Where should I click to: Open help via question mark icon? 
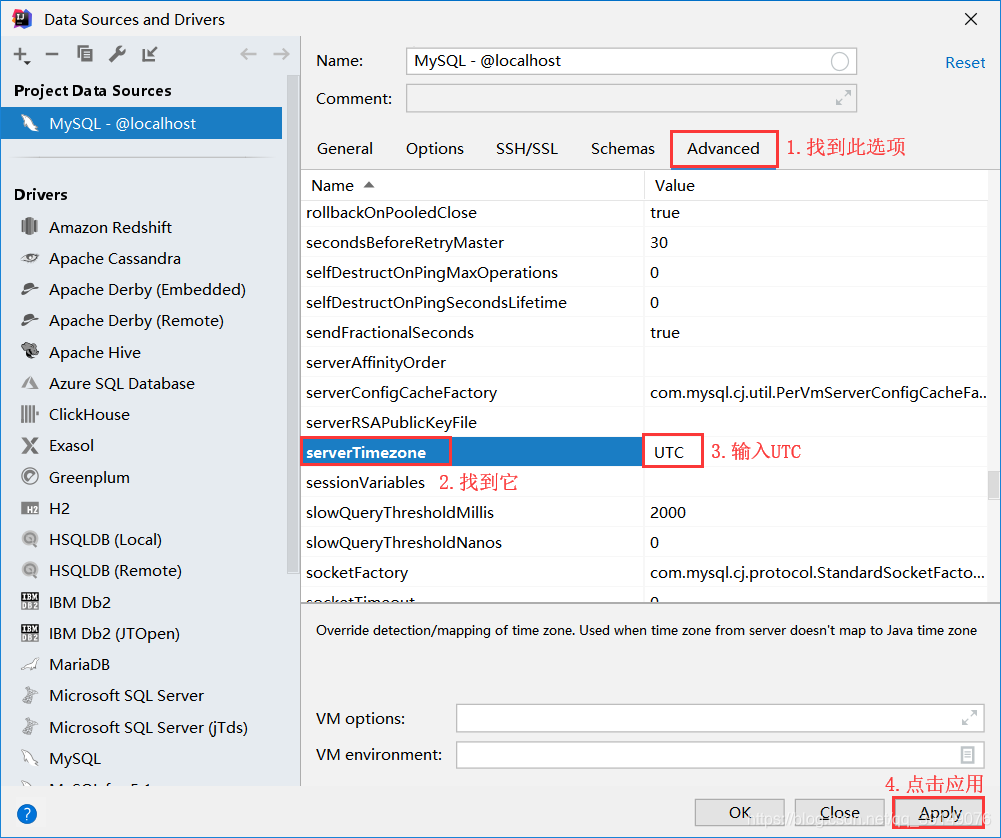click(x=27, y=814)
